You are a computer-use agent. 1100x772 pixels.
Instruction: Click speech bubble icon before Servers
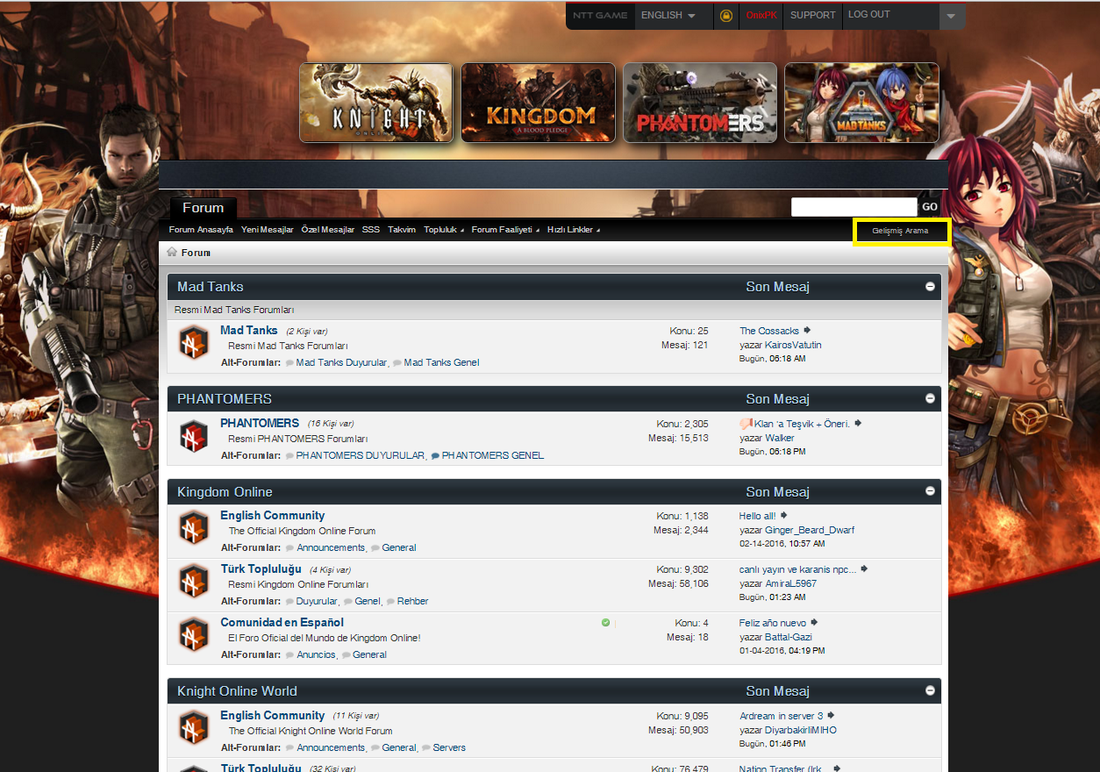pyautogui.click(x=426, y=748)
